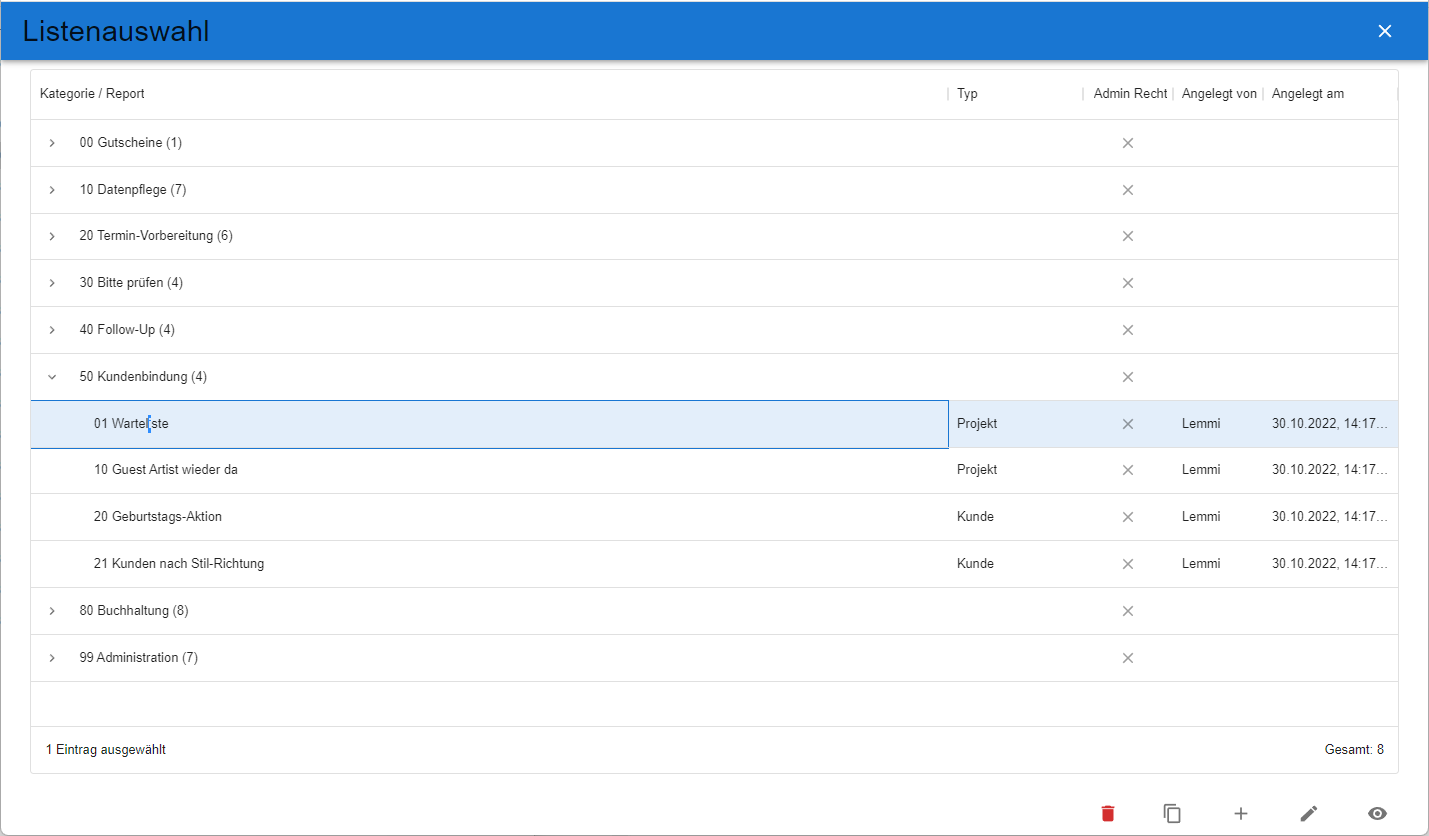Screen dimensions: 1429x836
Task: Expand the 20 Termin-Vorbereitung category
Action: coord(52,236)
